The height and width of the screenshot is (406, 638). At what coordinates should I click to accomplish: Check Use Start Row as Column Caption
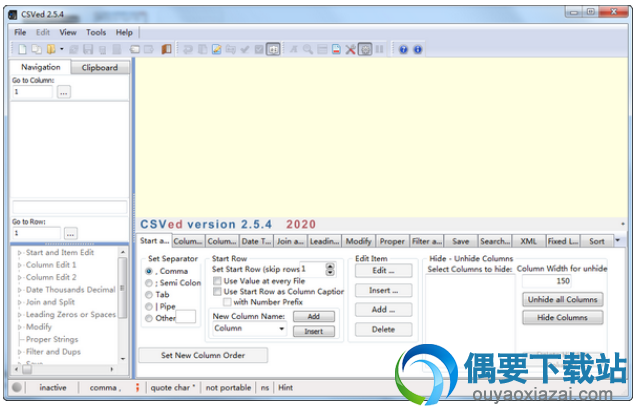[217, 292]
